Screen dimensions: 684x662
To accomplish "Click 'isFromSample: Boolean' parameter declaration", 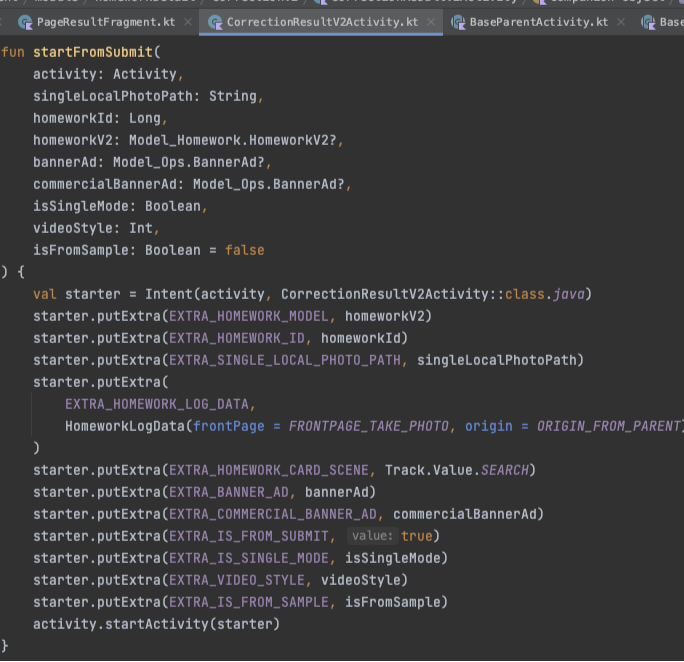I will tap(117, 250).
